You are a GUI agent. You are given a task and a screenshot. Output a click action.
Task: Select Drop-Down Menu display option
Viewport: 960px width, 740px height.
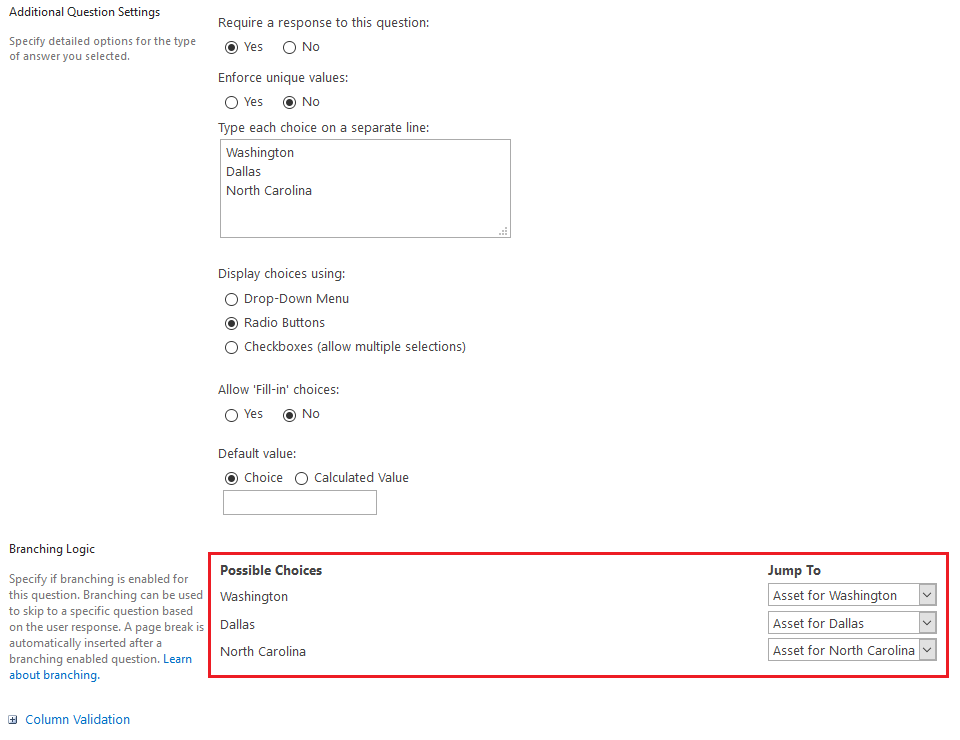(x=231, y=299)
